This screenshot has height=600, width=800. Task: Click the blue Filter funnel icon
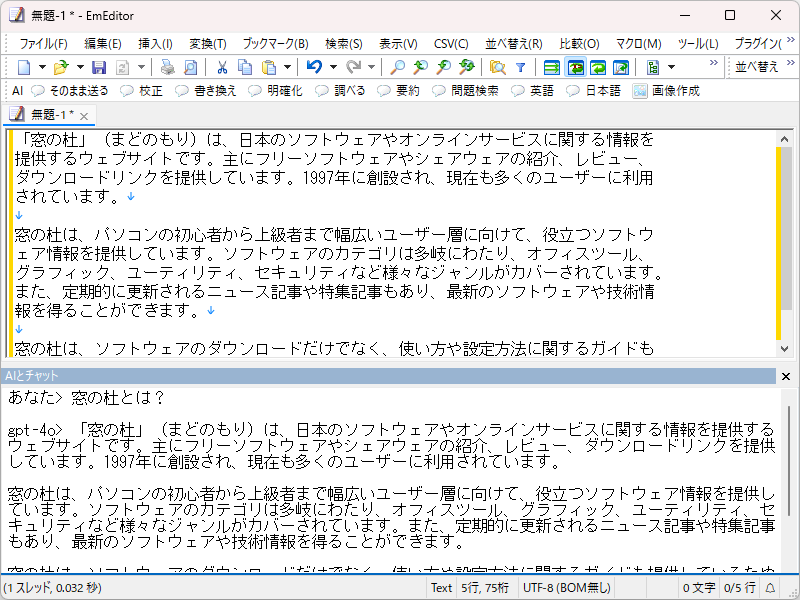tap(520, 67)
